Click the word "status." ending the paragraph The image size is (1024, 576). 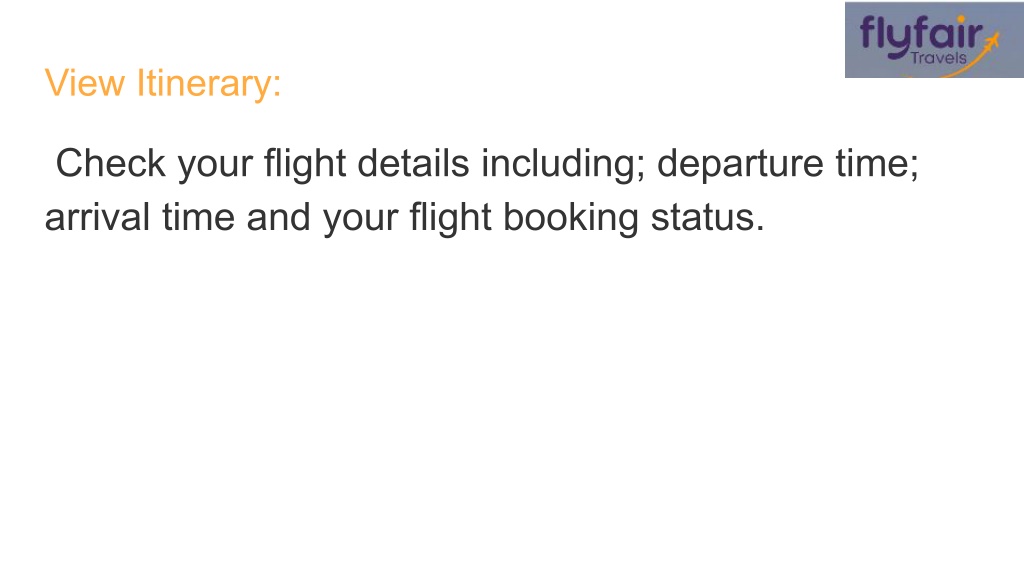pyautogui.click(x=707, y=218)
